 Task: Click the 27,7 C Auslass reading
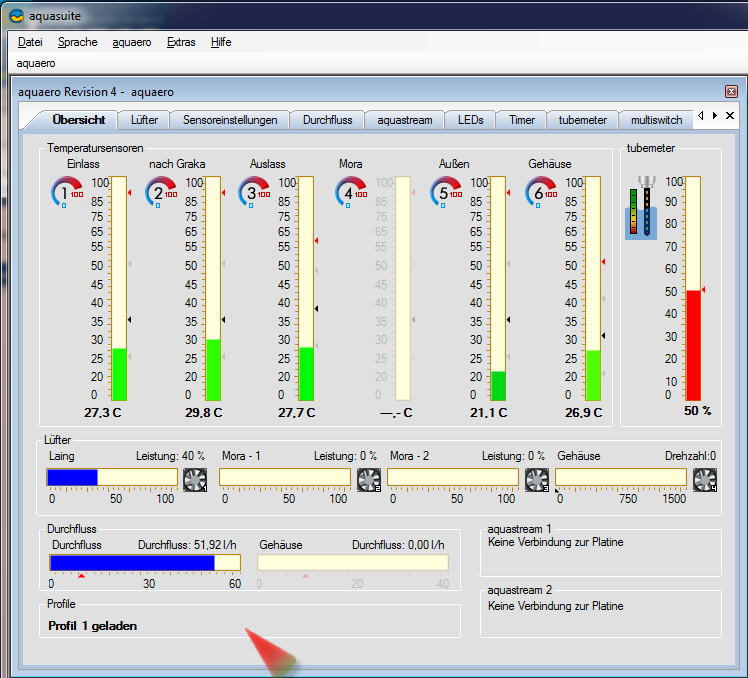pyautogui.click(x=297, y=413)
